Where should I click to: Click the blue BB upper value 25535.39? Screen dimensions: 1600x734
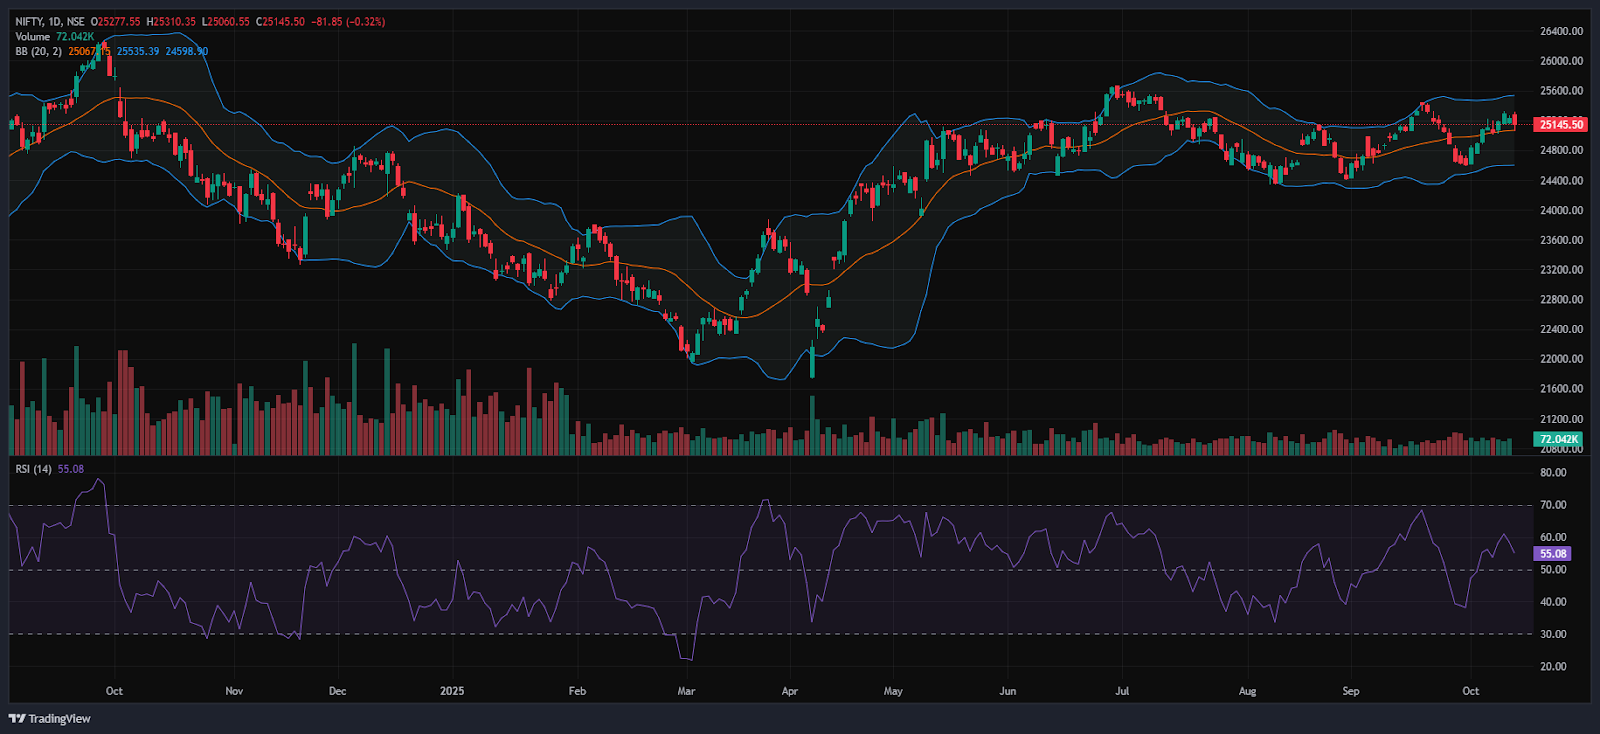pyautogui.click(x=138, y=51)
